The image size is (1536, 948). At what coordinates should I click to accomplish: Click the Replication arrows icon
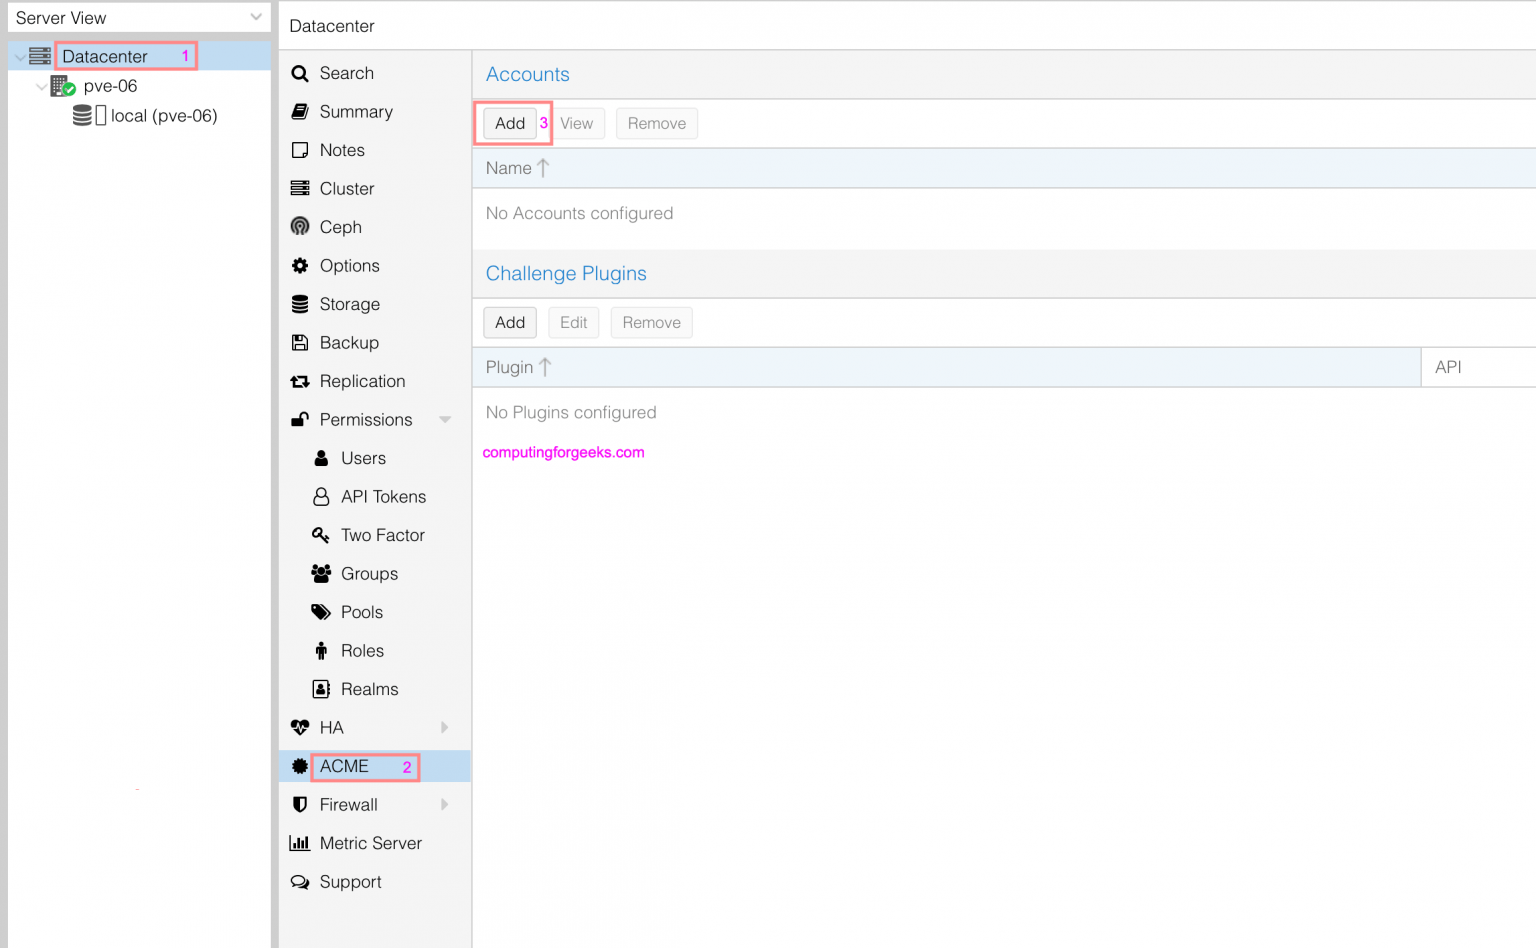click(x=299, y=381)
